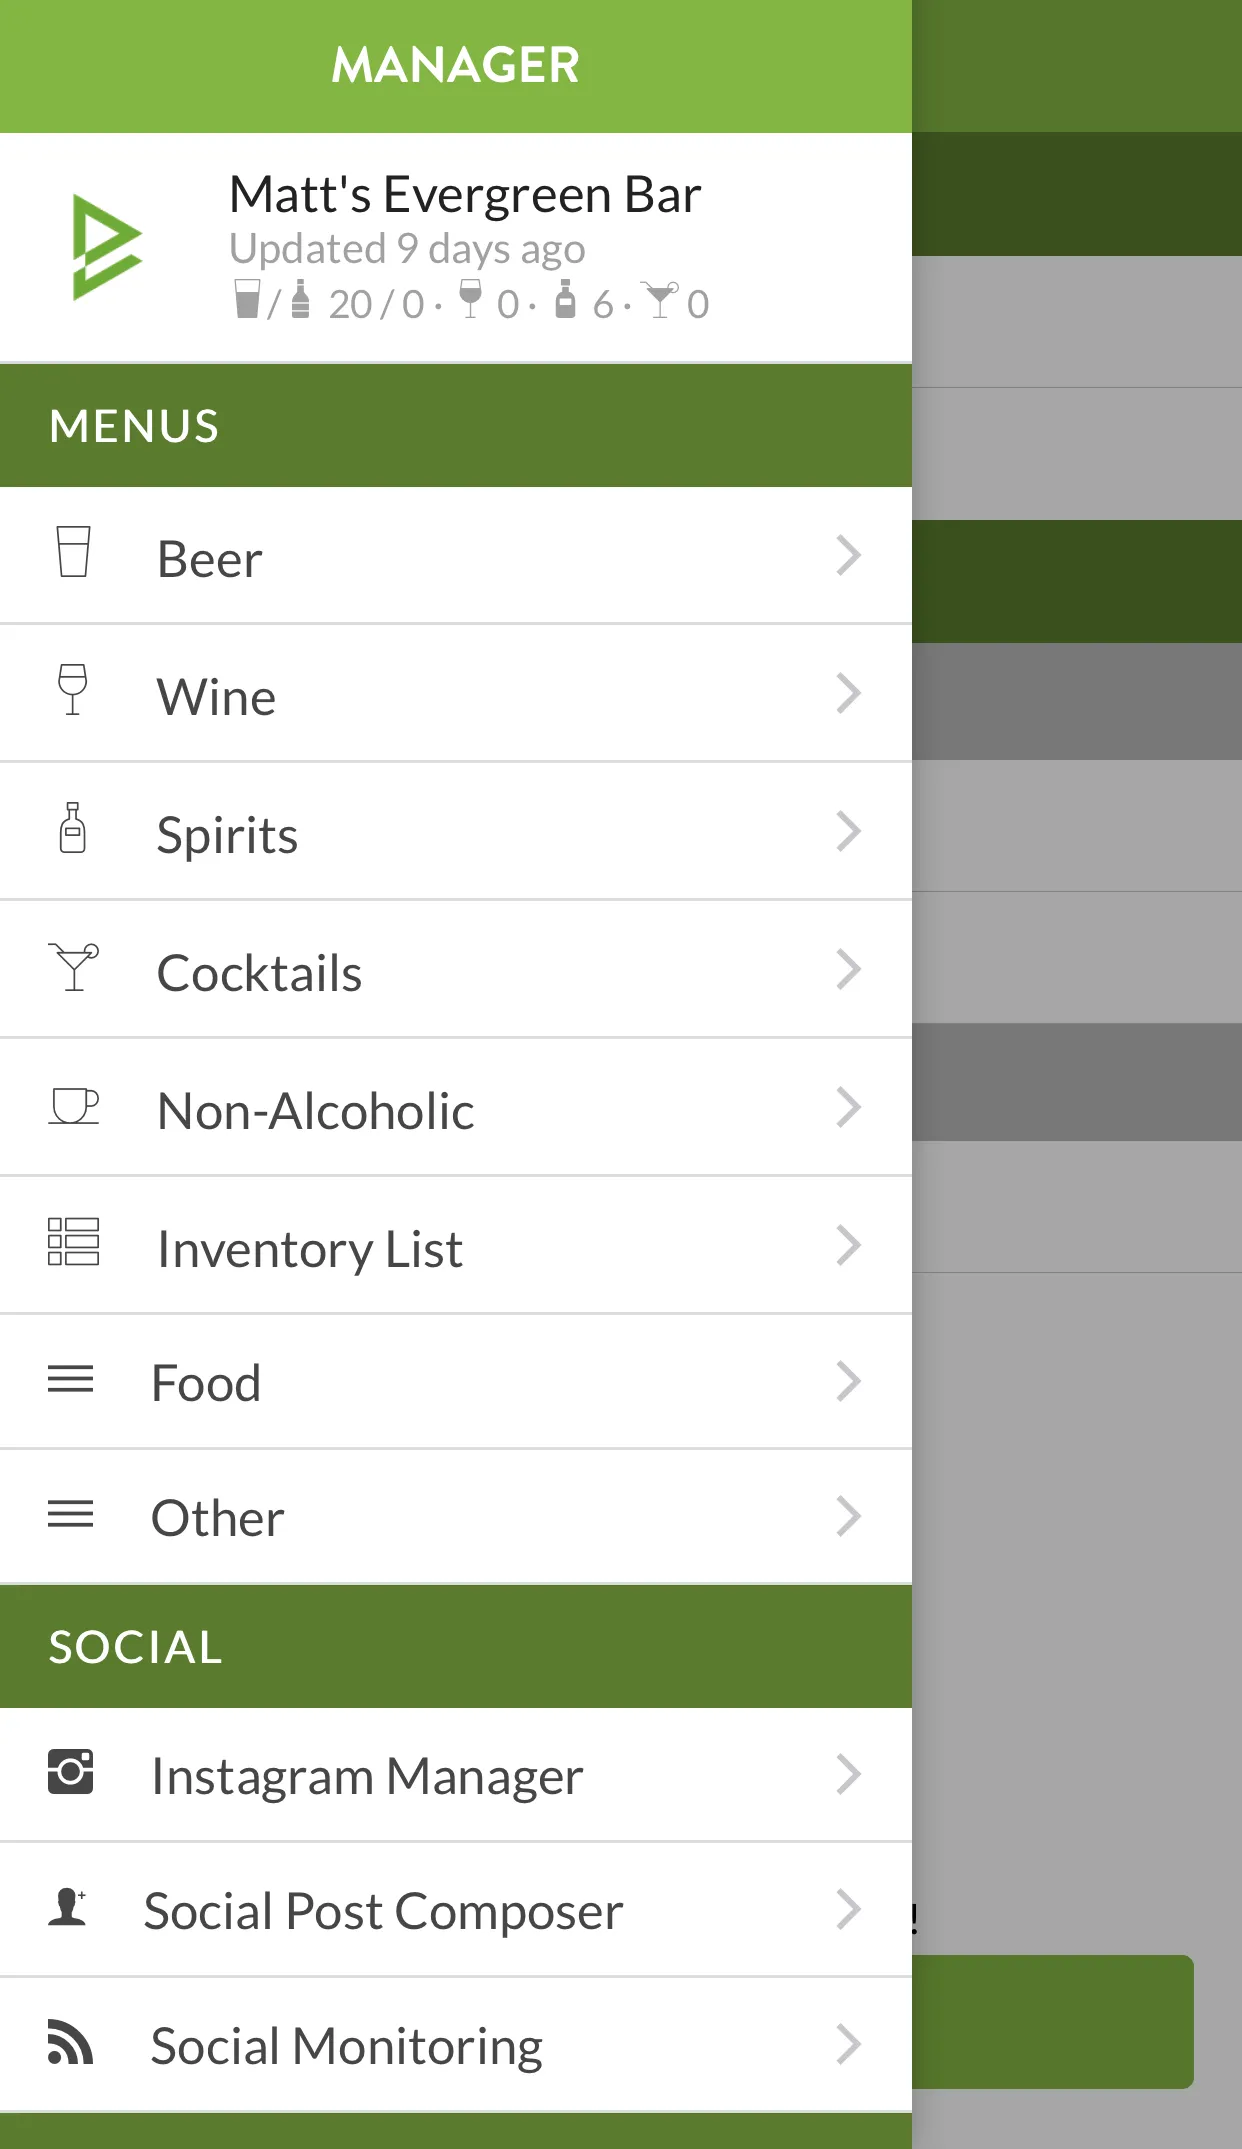This screenshot has height=2149, width=1242.
Task: Select Matt's Evergreen Bar venue name
Action: [x=465, y=194]
